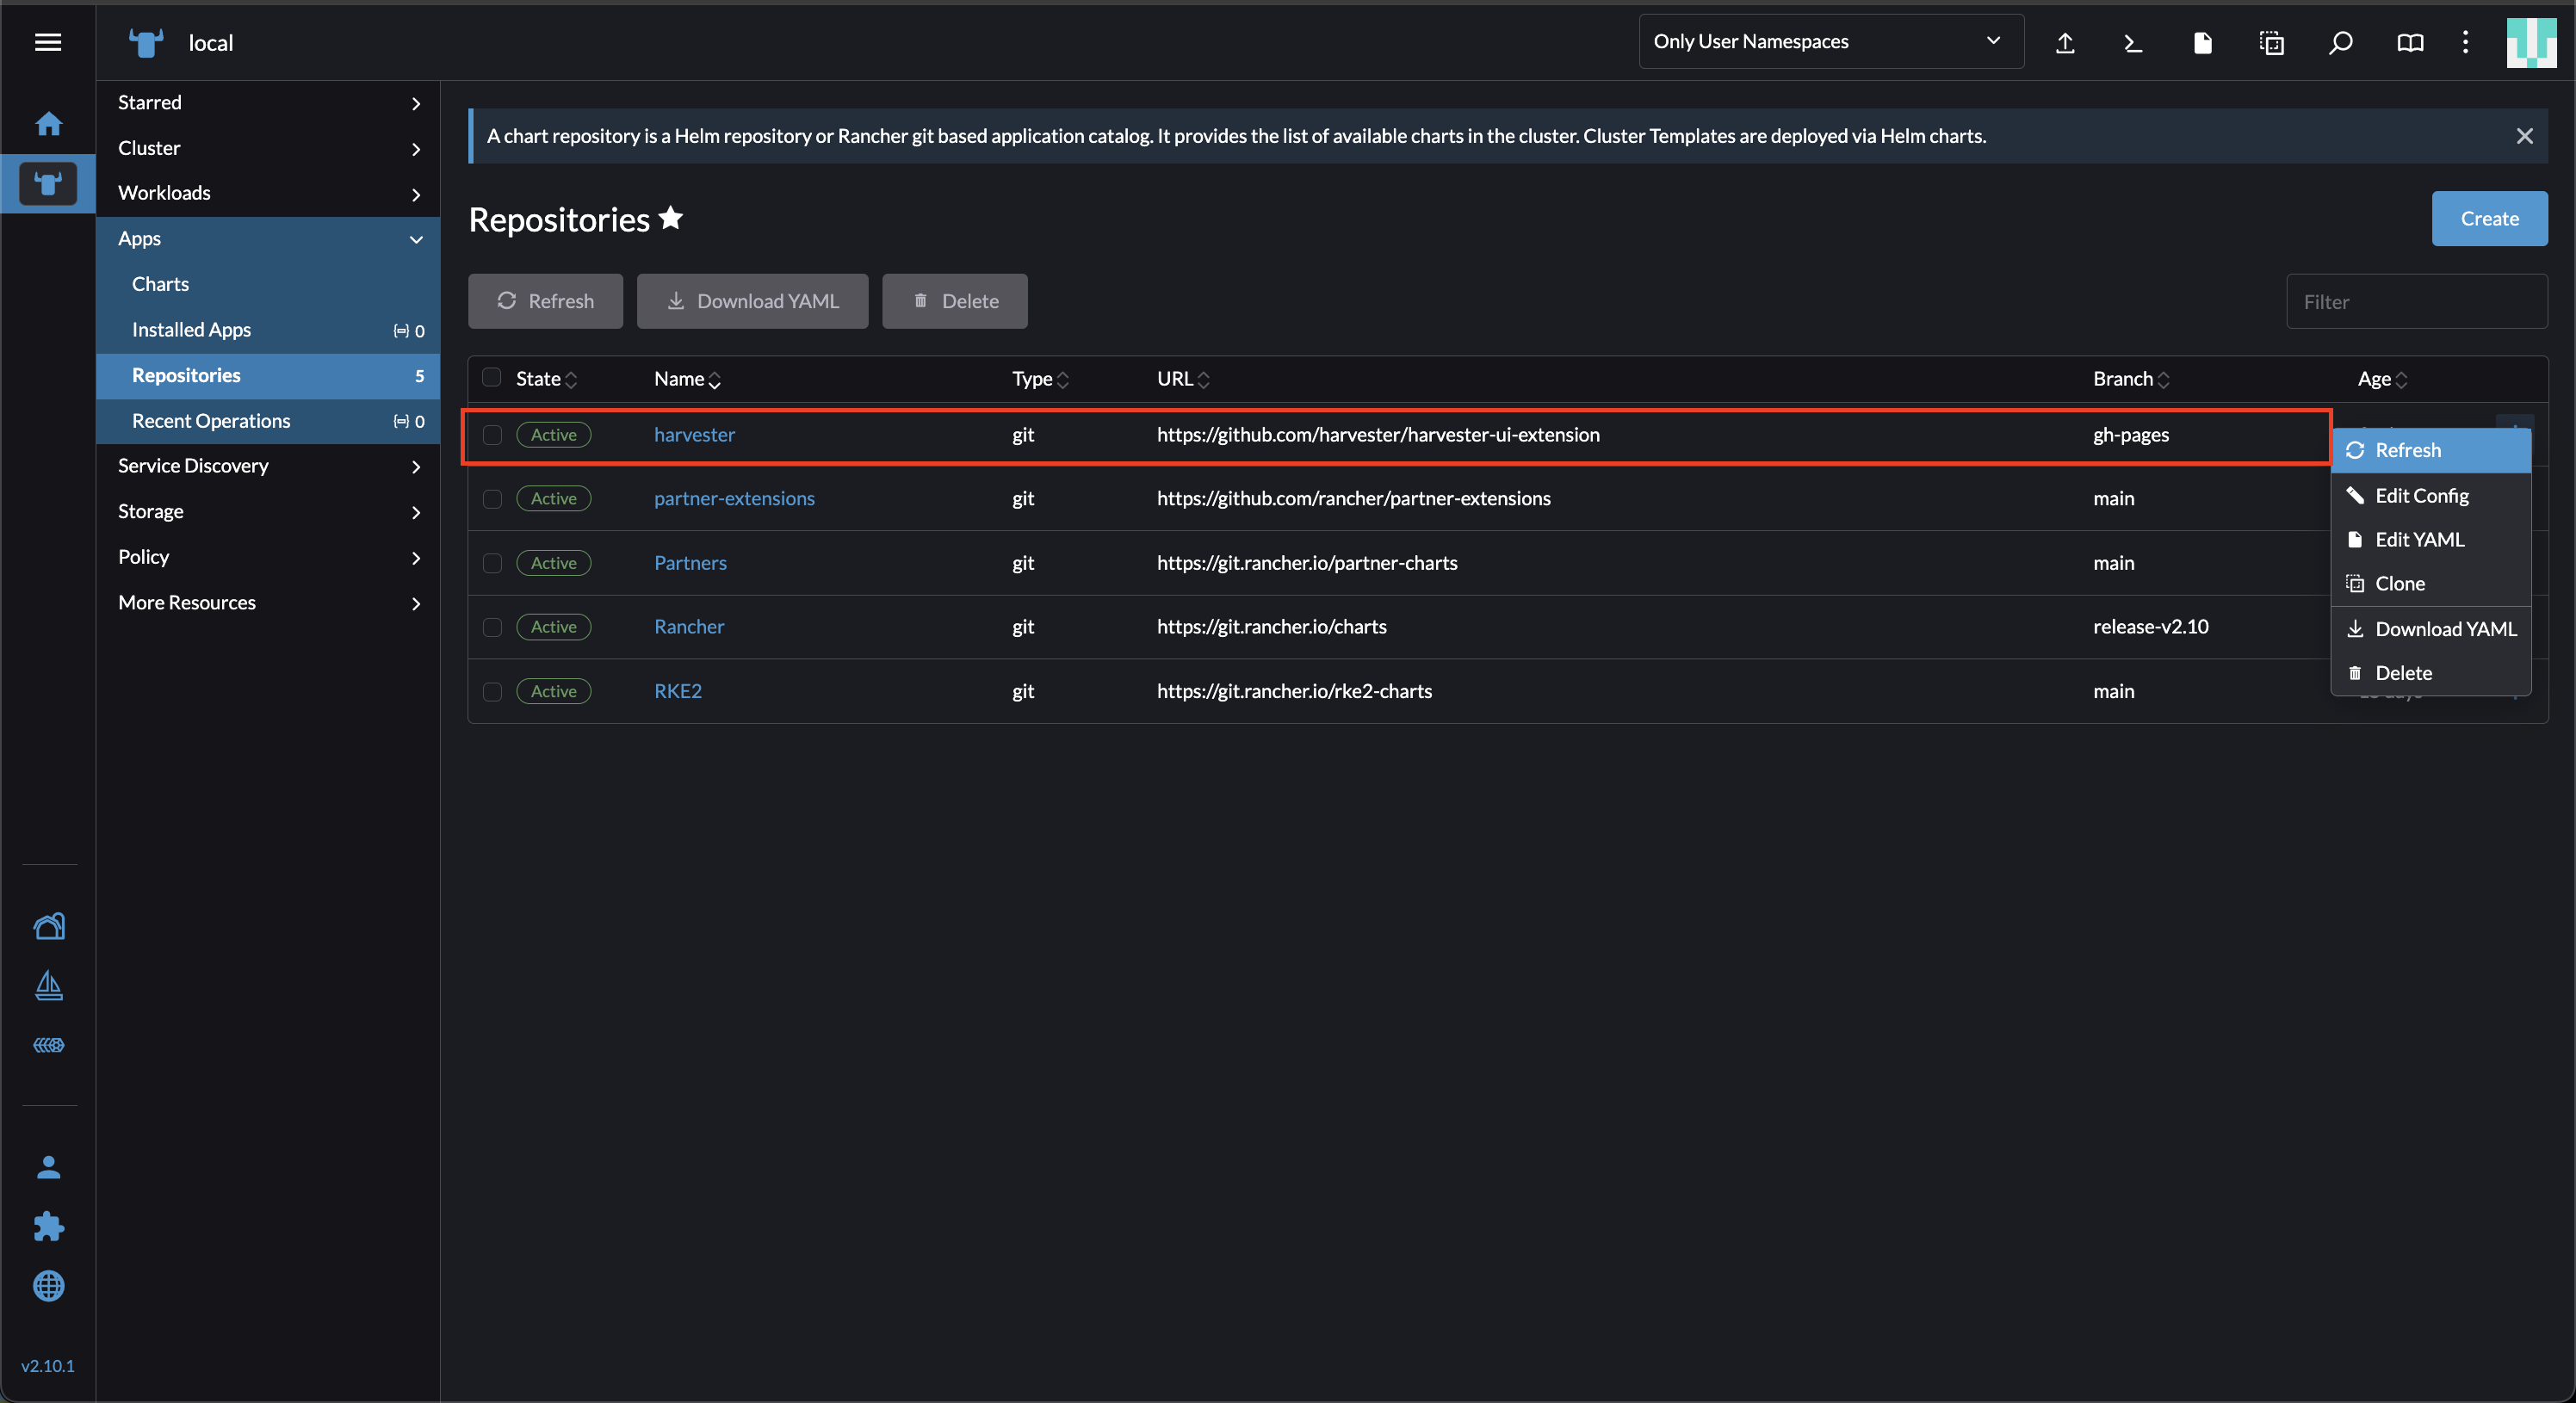Open Users & Authentication via the person icon
Image resolution: width=2576 pixels, height=1403 pixels.
[48, 1166]
